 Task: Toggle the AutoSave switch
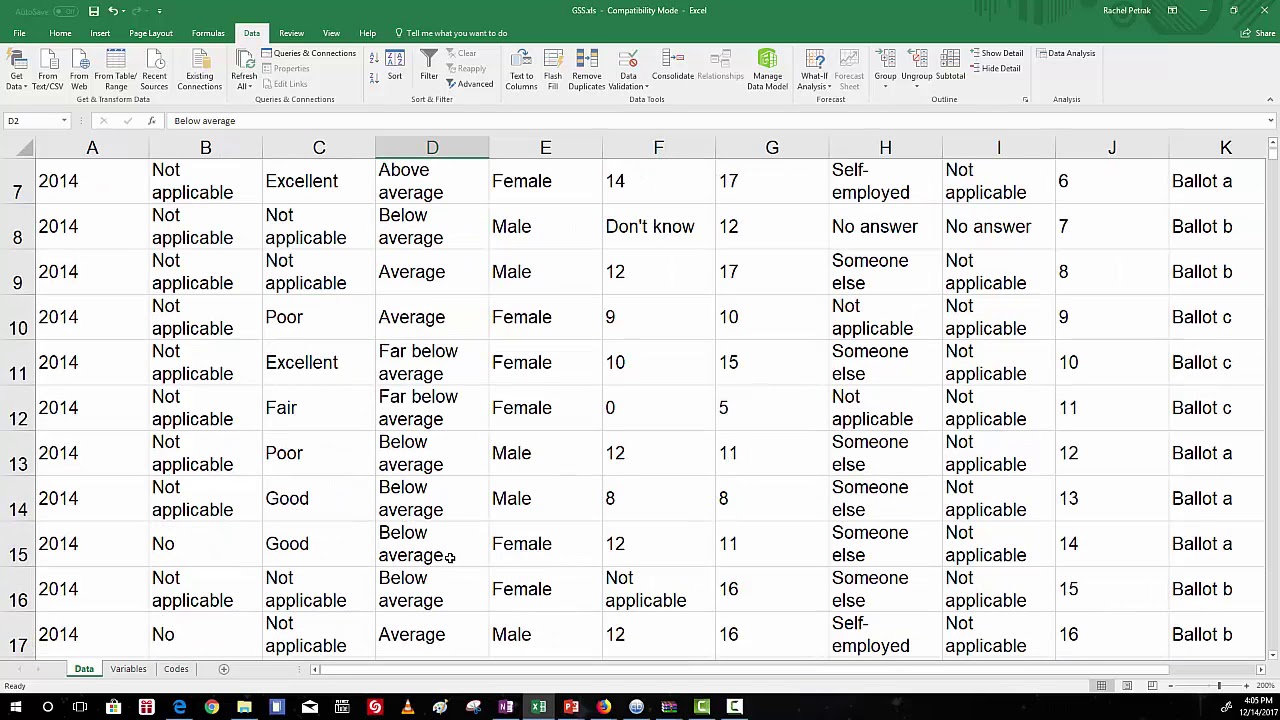(x=66, y=11)
